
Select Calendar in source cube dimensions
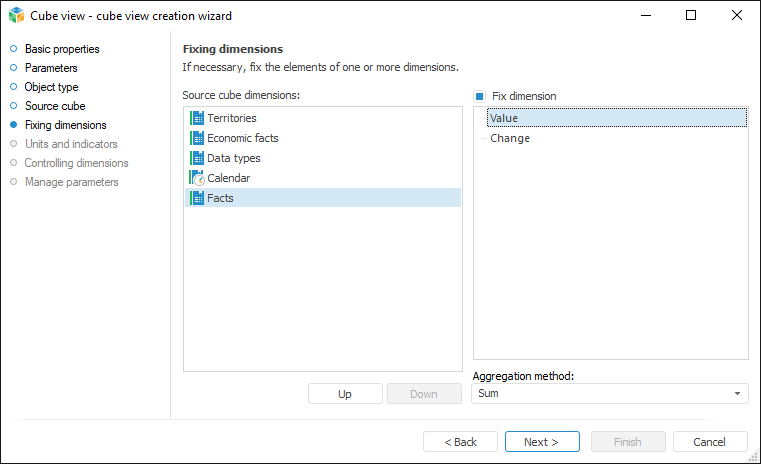(x=228, y=178)
